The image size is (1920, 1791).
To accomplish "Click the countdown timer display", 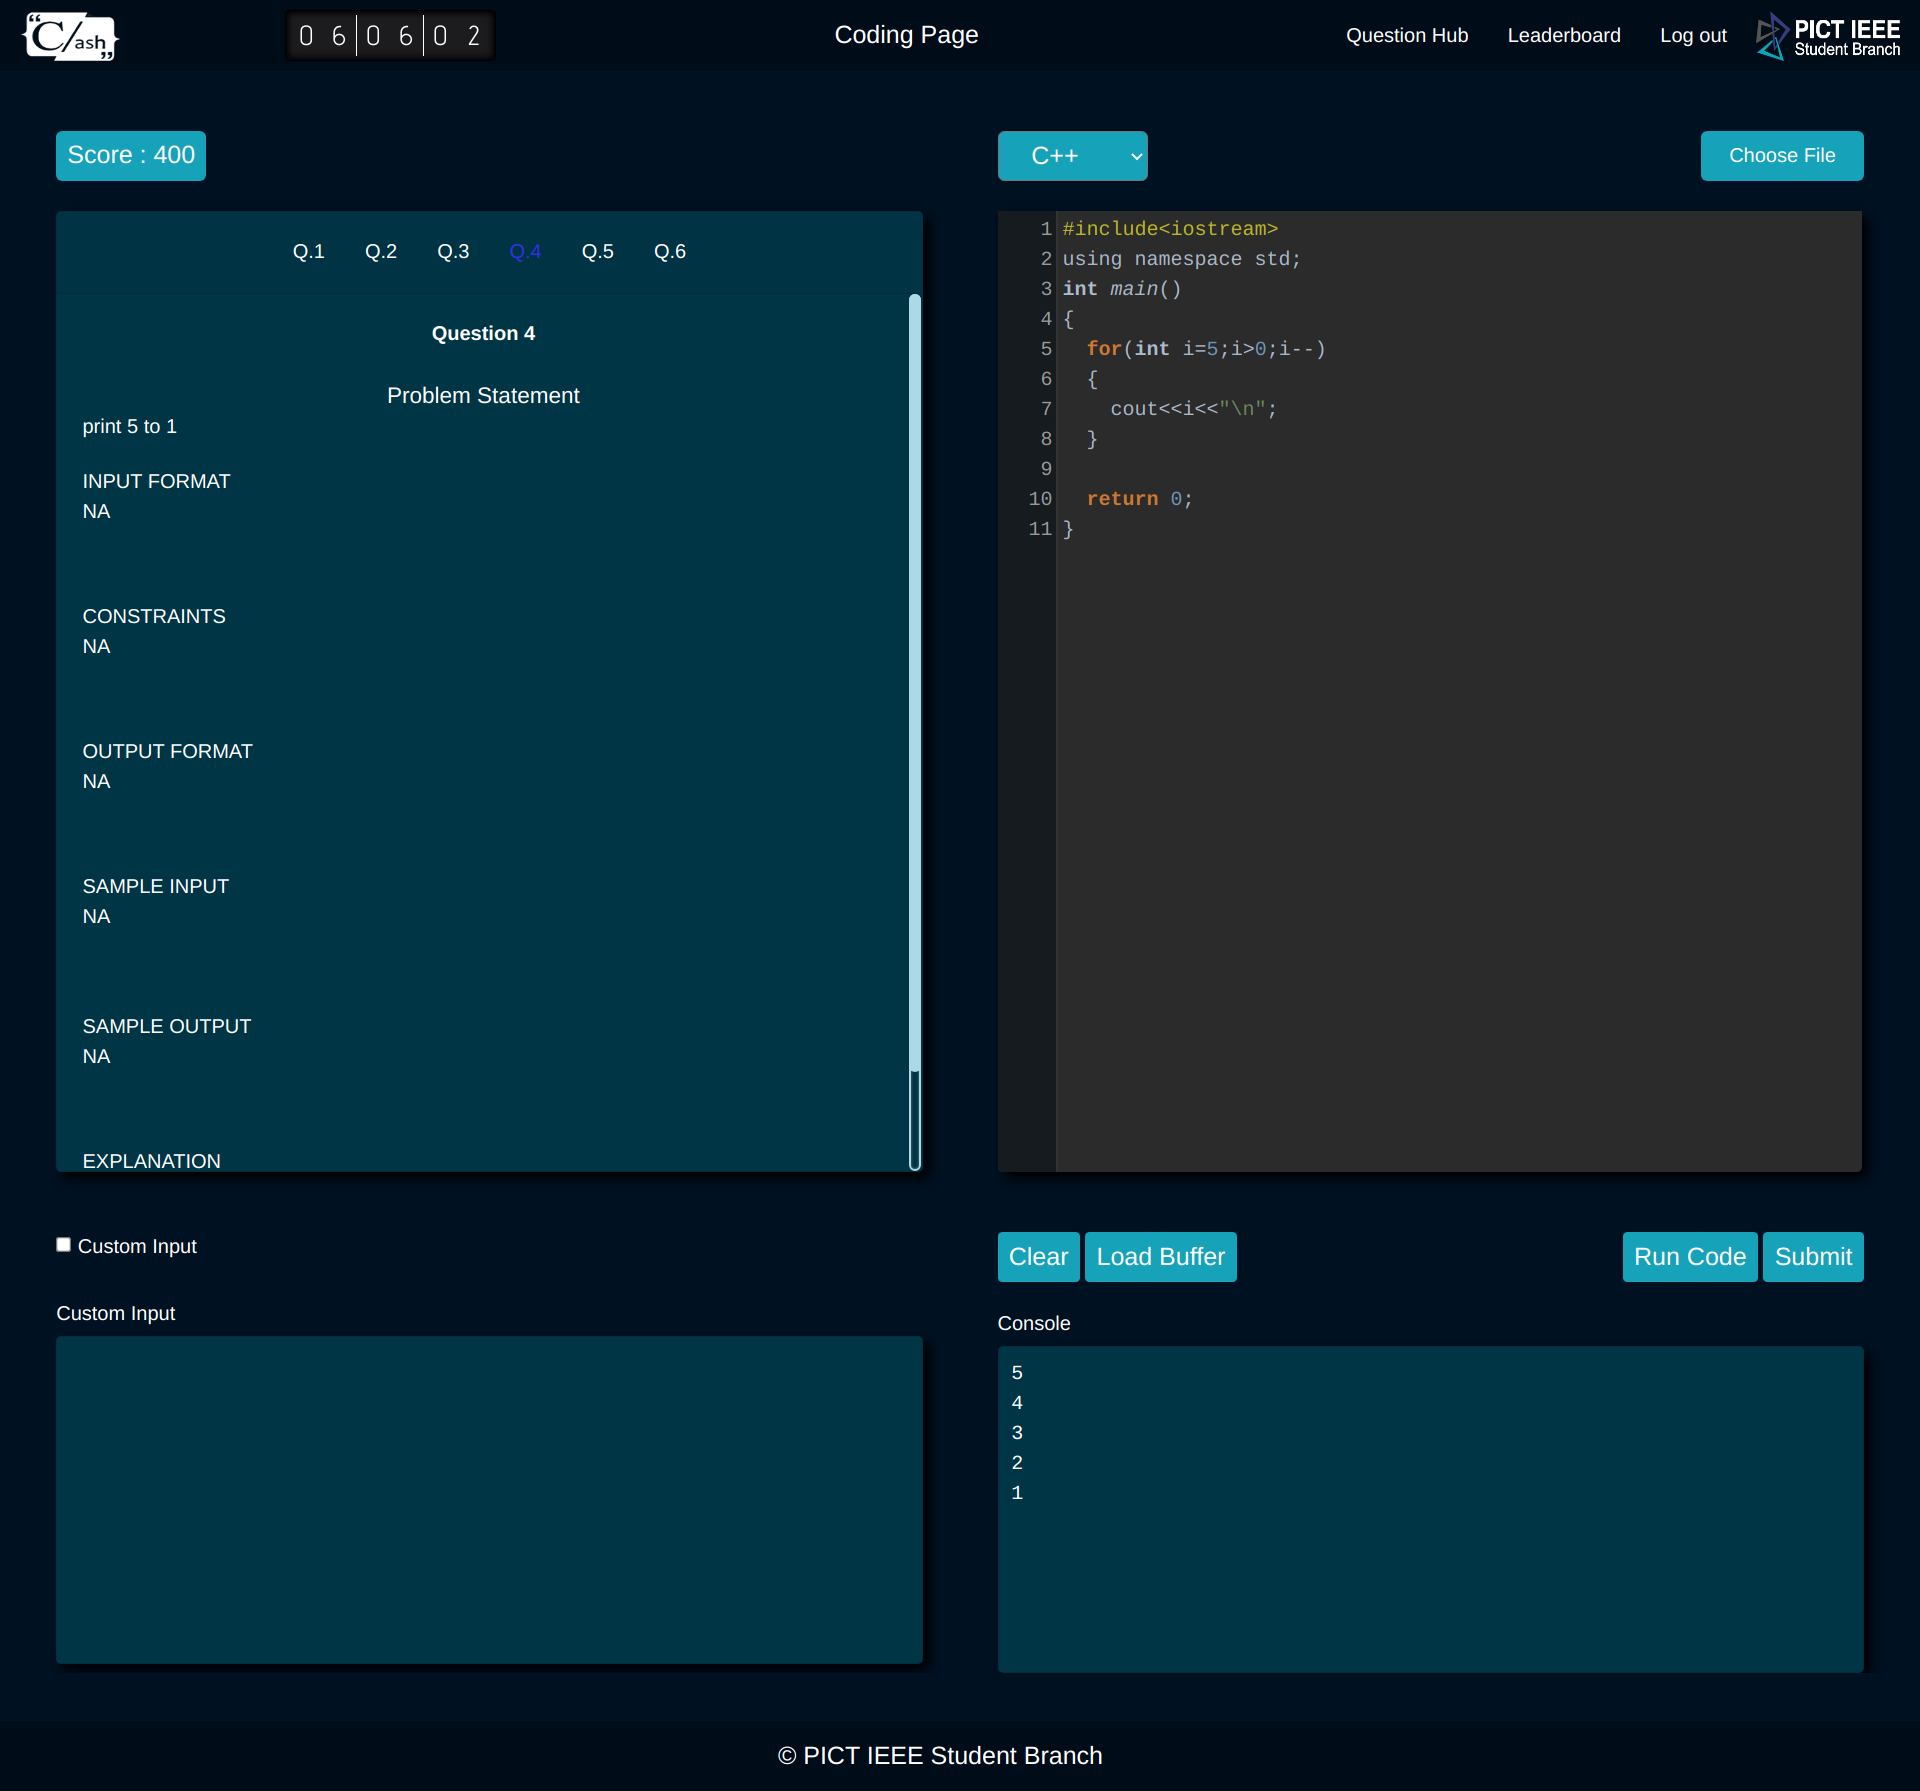I will click(x=390, y=36).
